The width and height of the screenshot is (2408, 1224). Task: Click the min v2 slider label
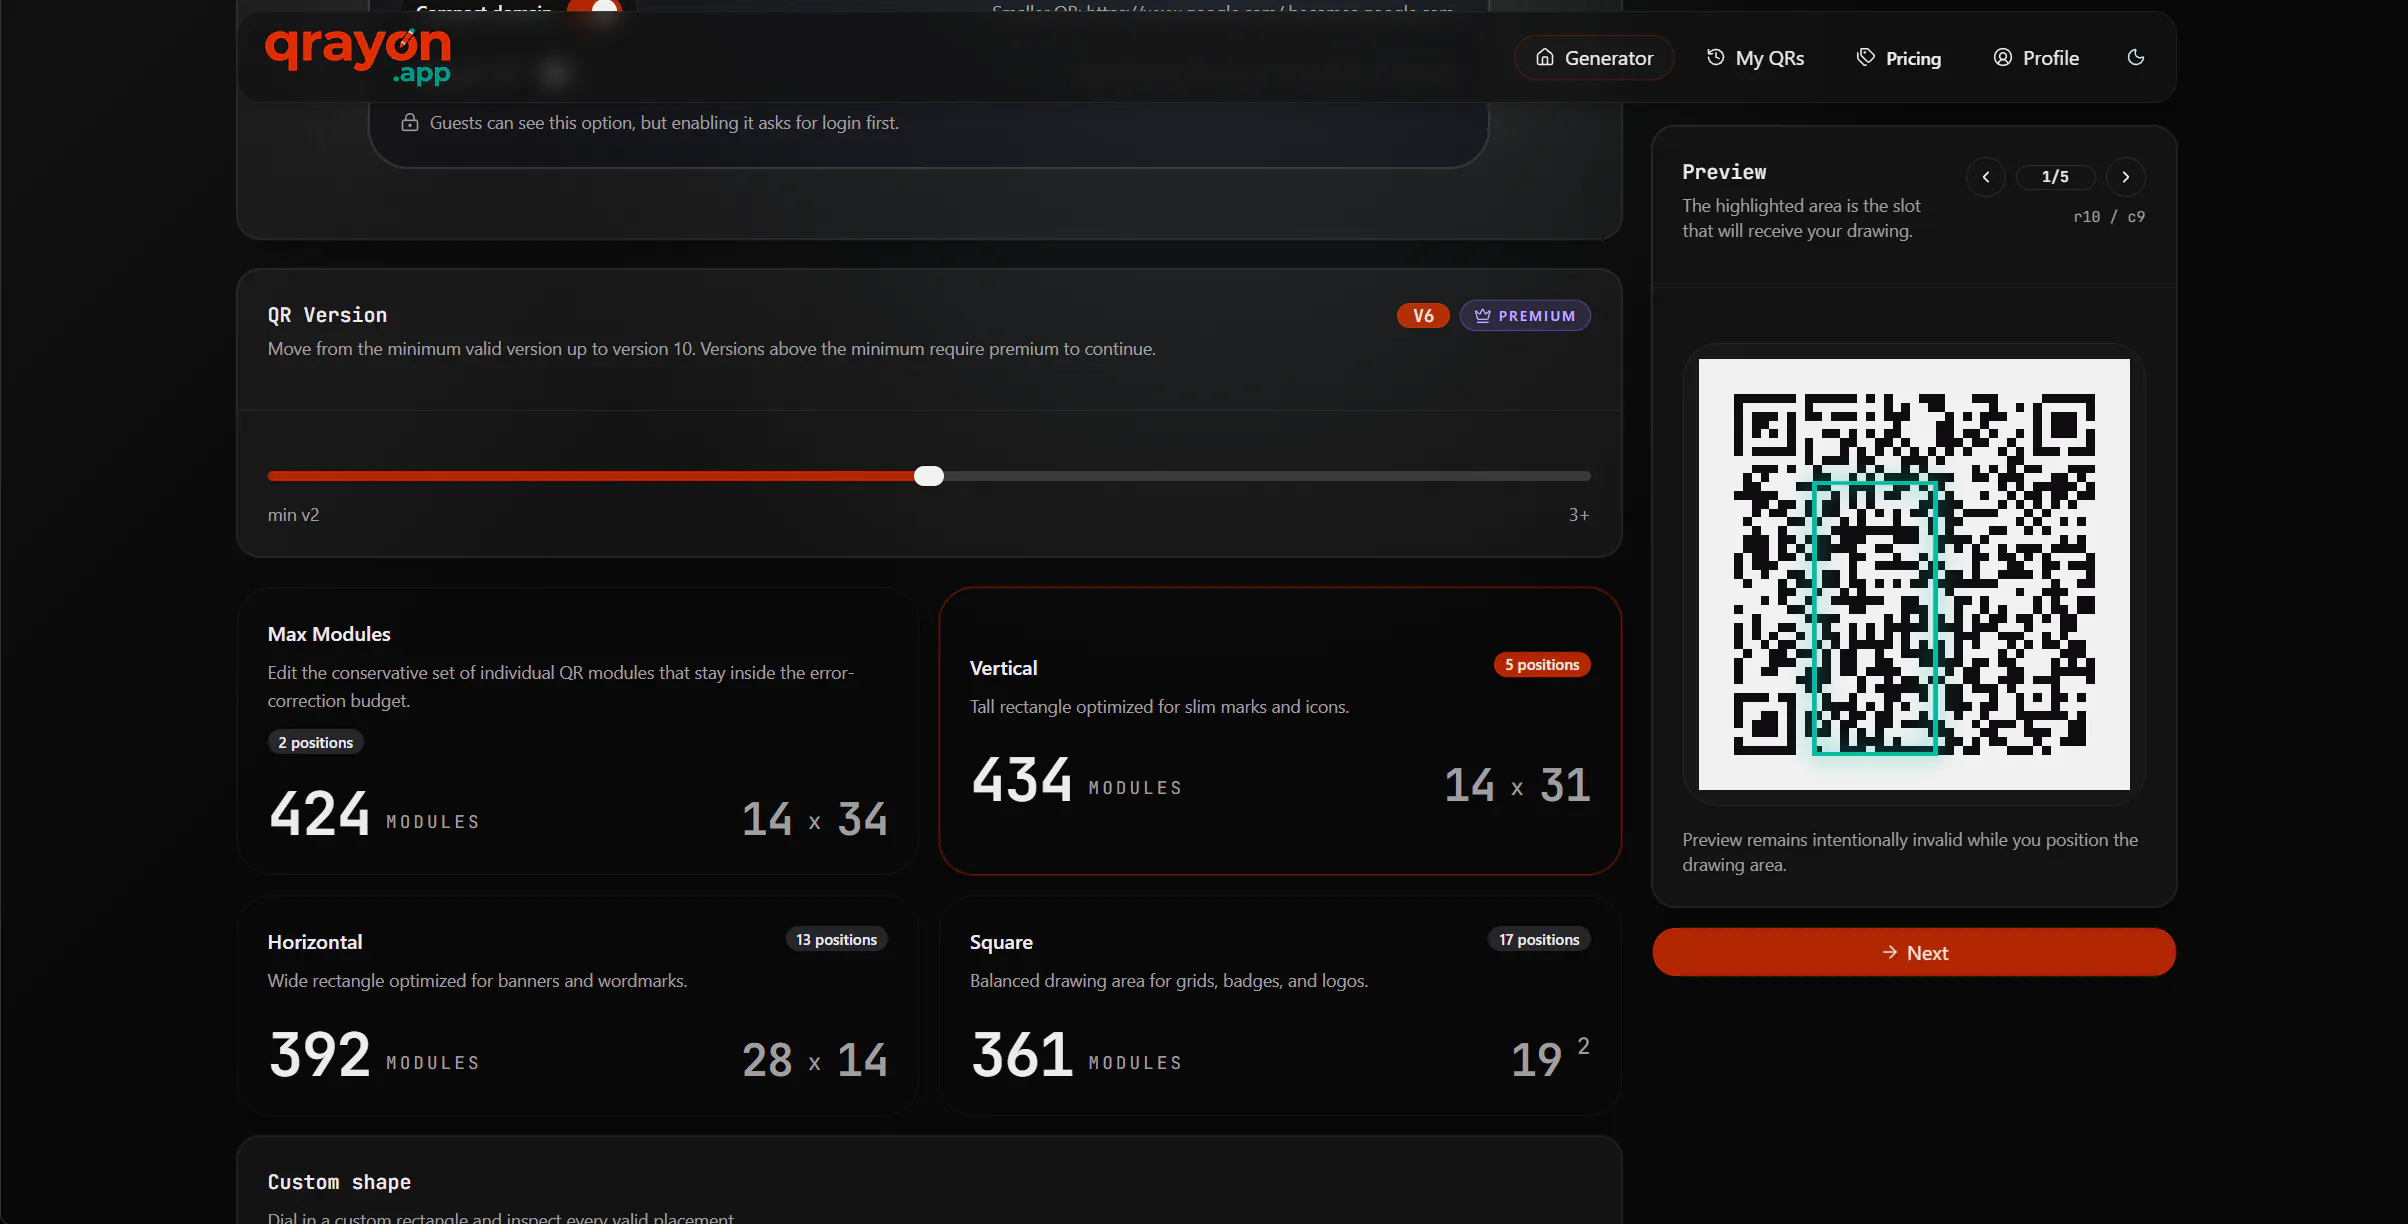pos(293,515)
